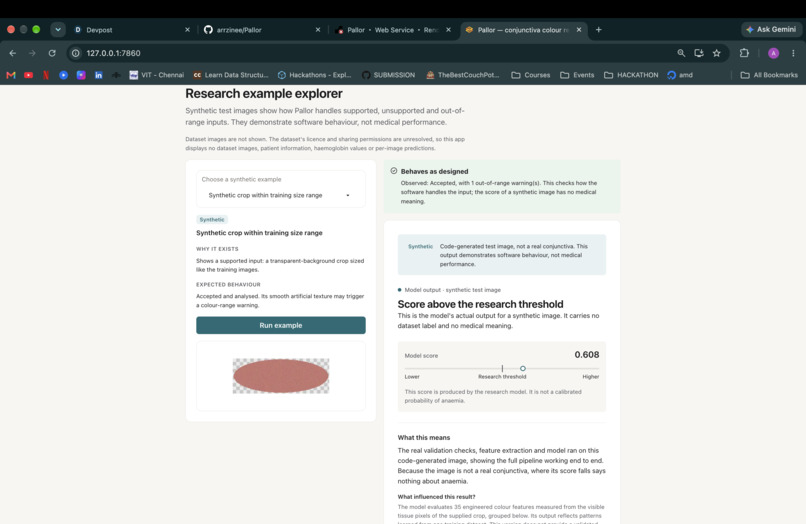
Task: Install app via the address bar icon
Action: [x=699, y=53]
